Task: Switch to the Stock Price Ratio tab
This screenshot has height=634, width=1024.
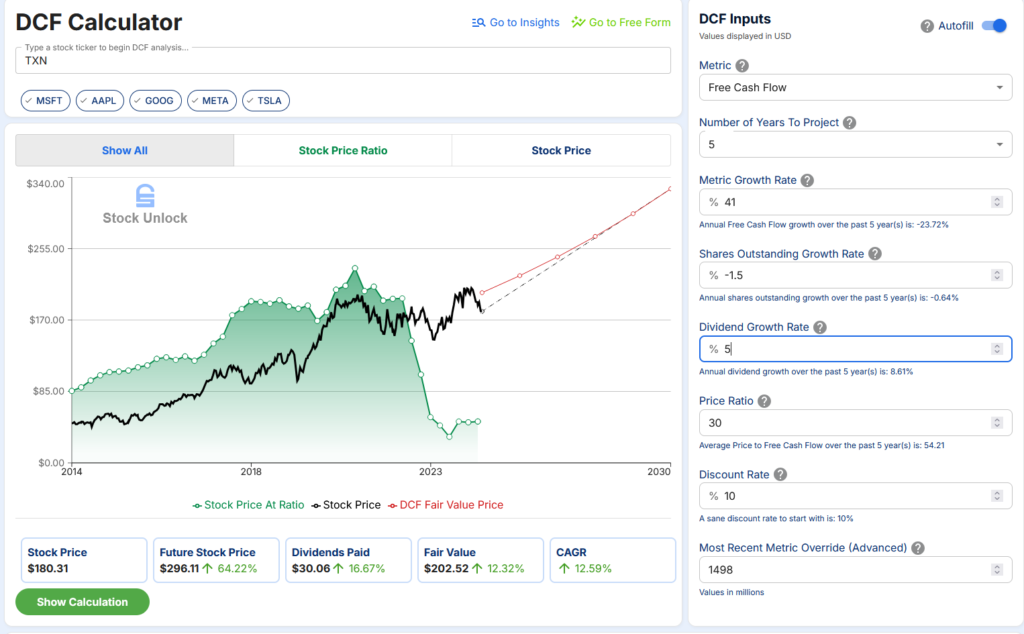Action: click(343, 150)
